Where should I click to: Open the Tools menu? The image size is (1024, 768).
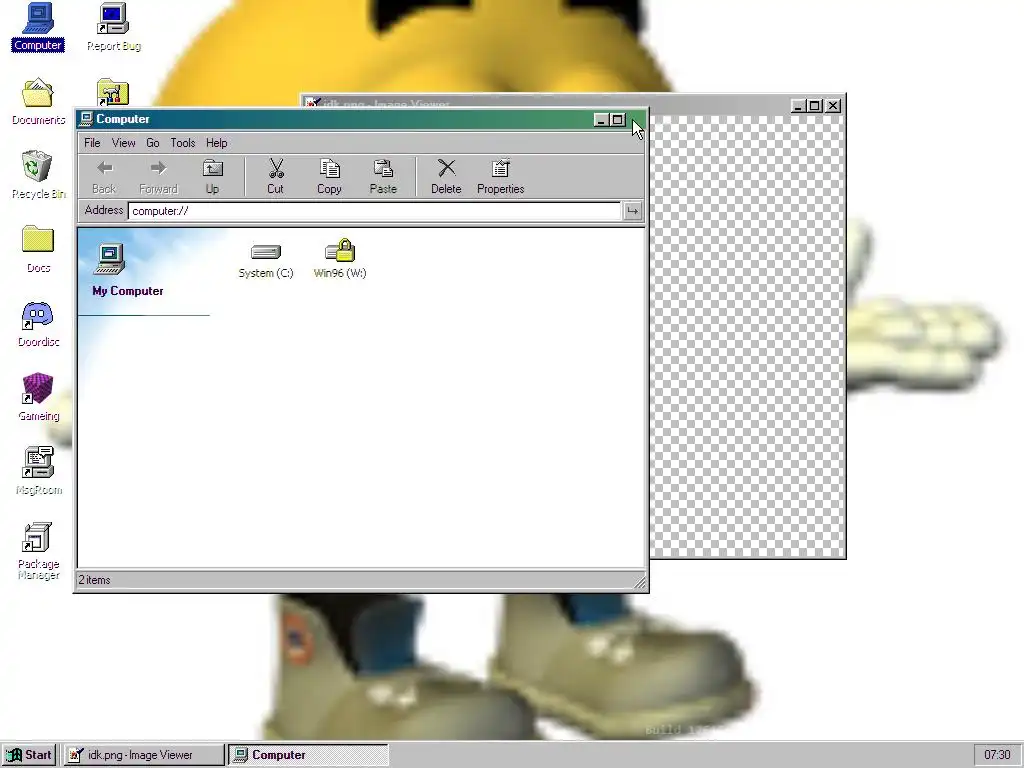click(x=183, y=143)
